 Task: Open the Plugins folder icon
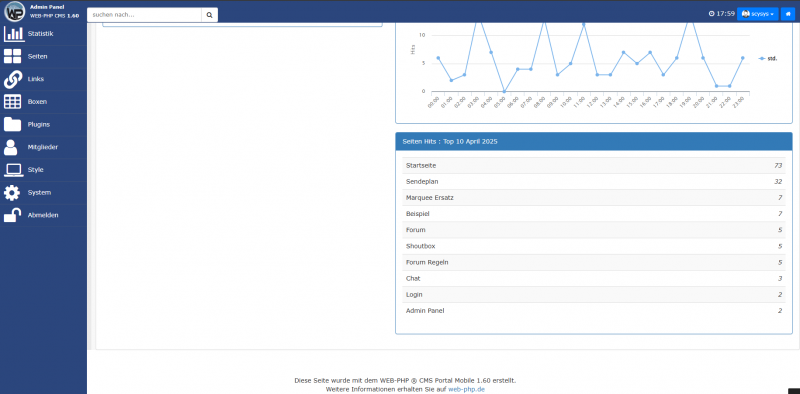tap(12, 124)
